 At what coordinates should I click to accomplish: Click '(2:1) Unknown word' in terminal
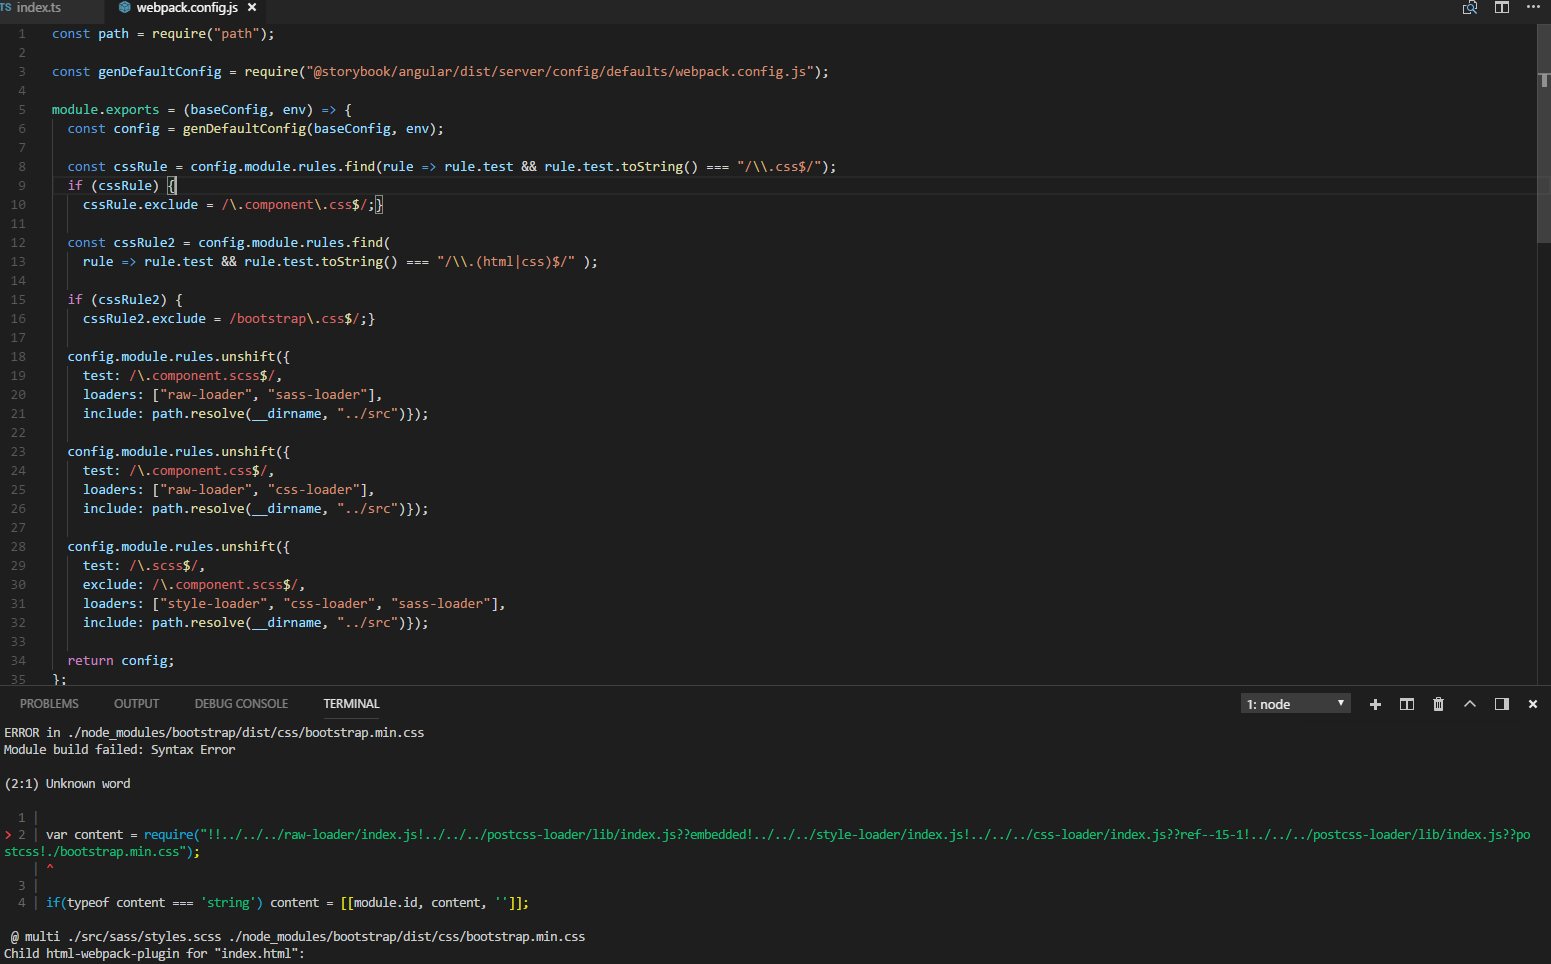click(68, 784)
